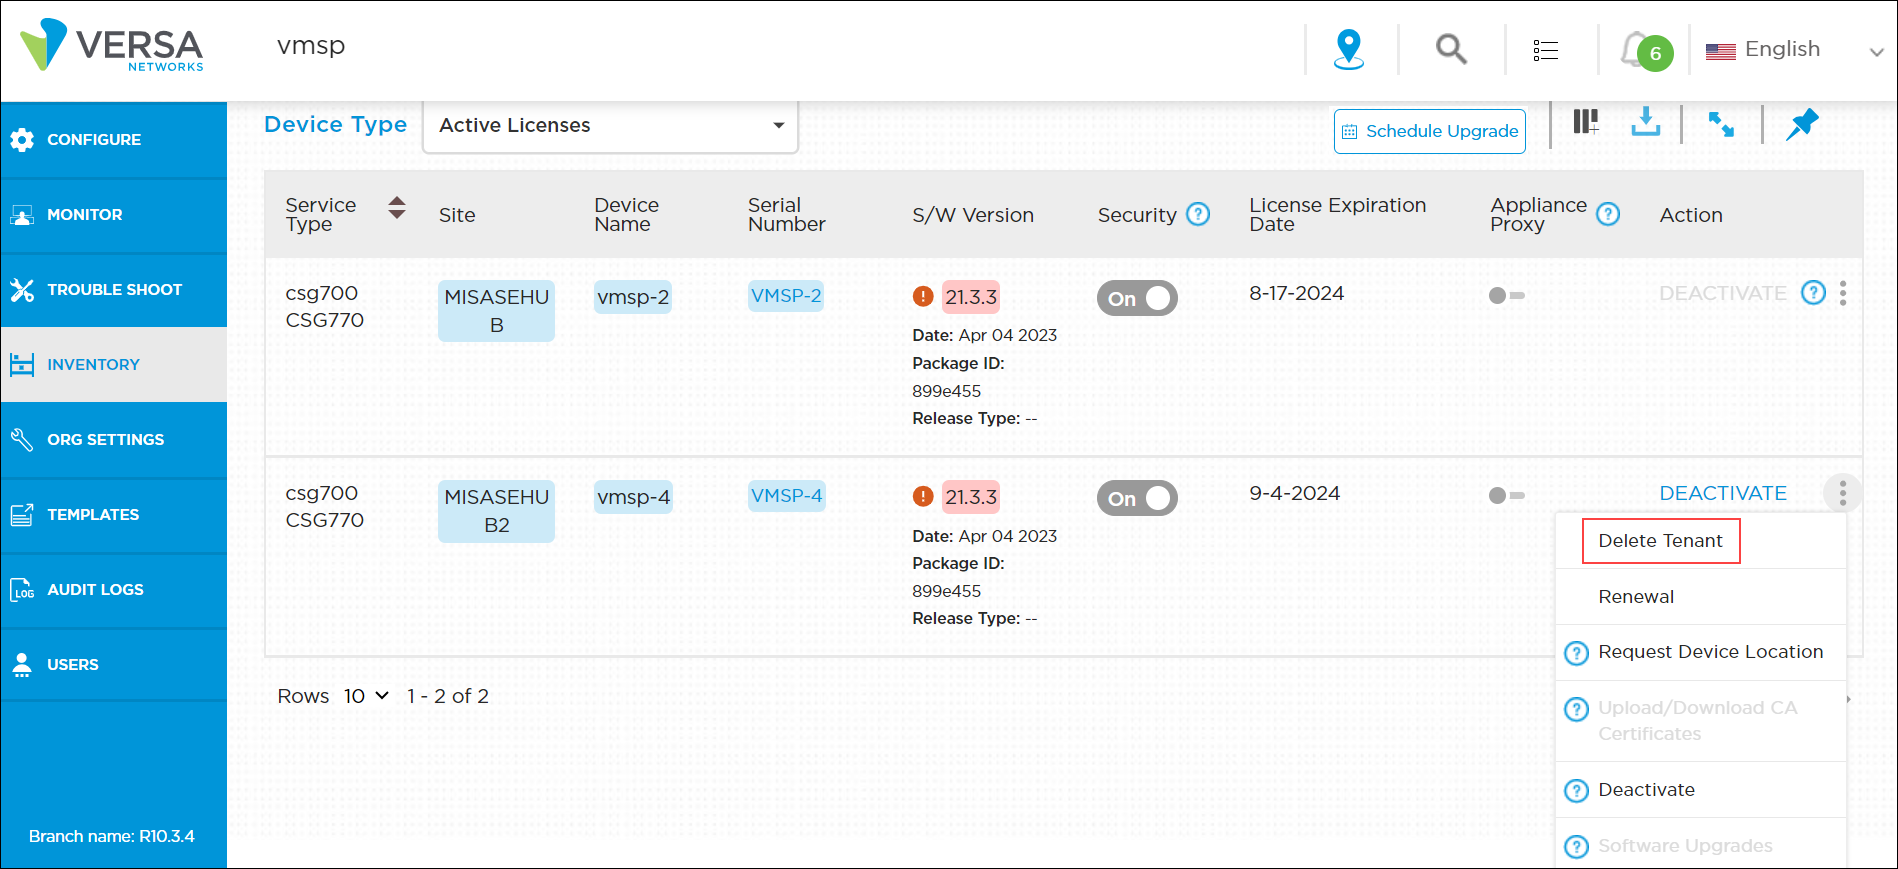
Task: Click Security column help icon
Action: point(1197,215)
